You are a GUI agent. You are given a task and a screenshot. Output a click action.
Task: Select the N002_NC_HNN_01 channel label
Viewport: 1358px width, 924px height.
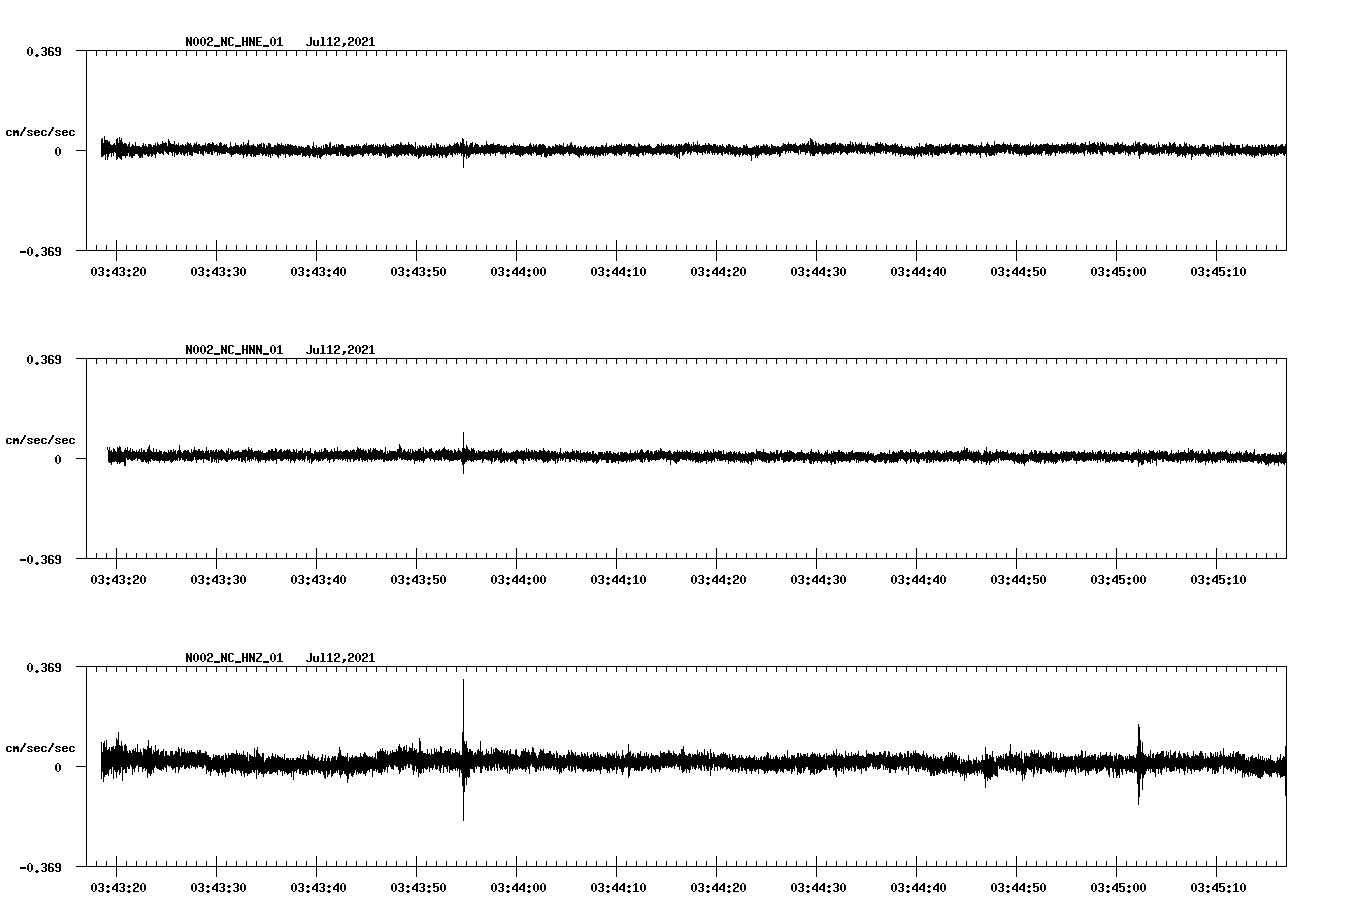tap(233, 350)
